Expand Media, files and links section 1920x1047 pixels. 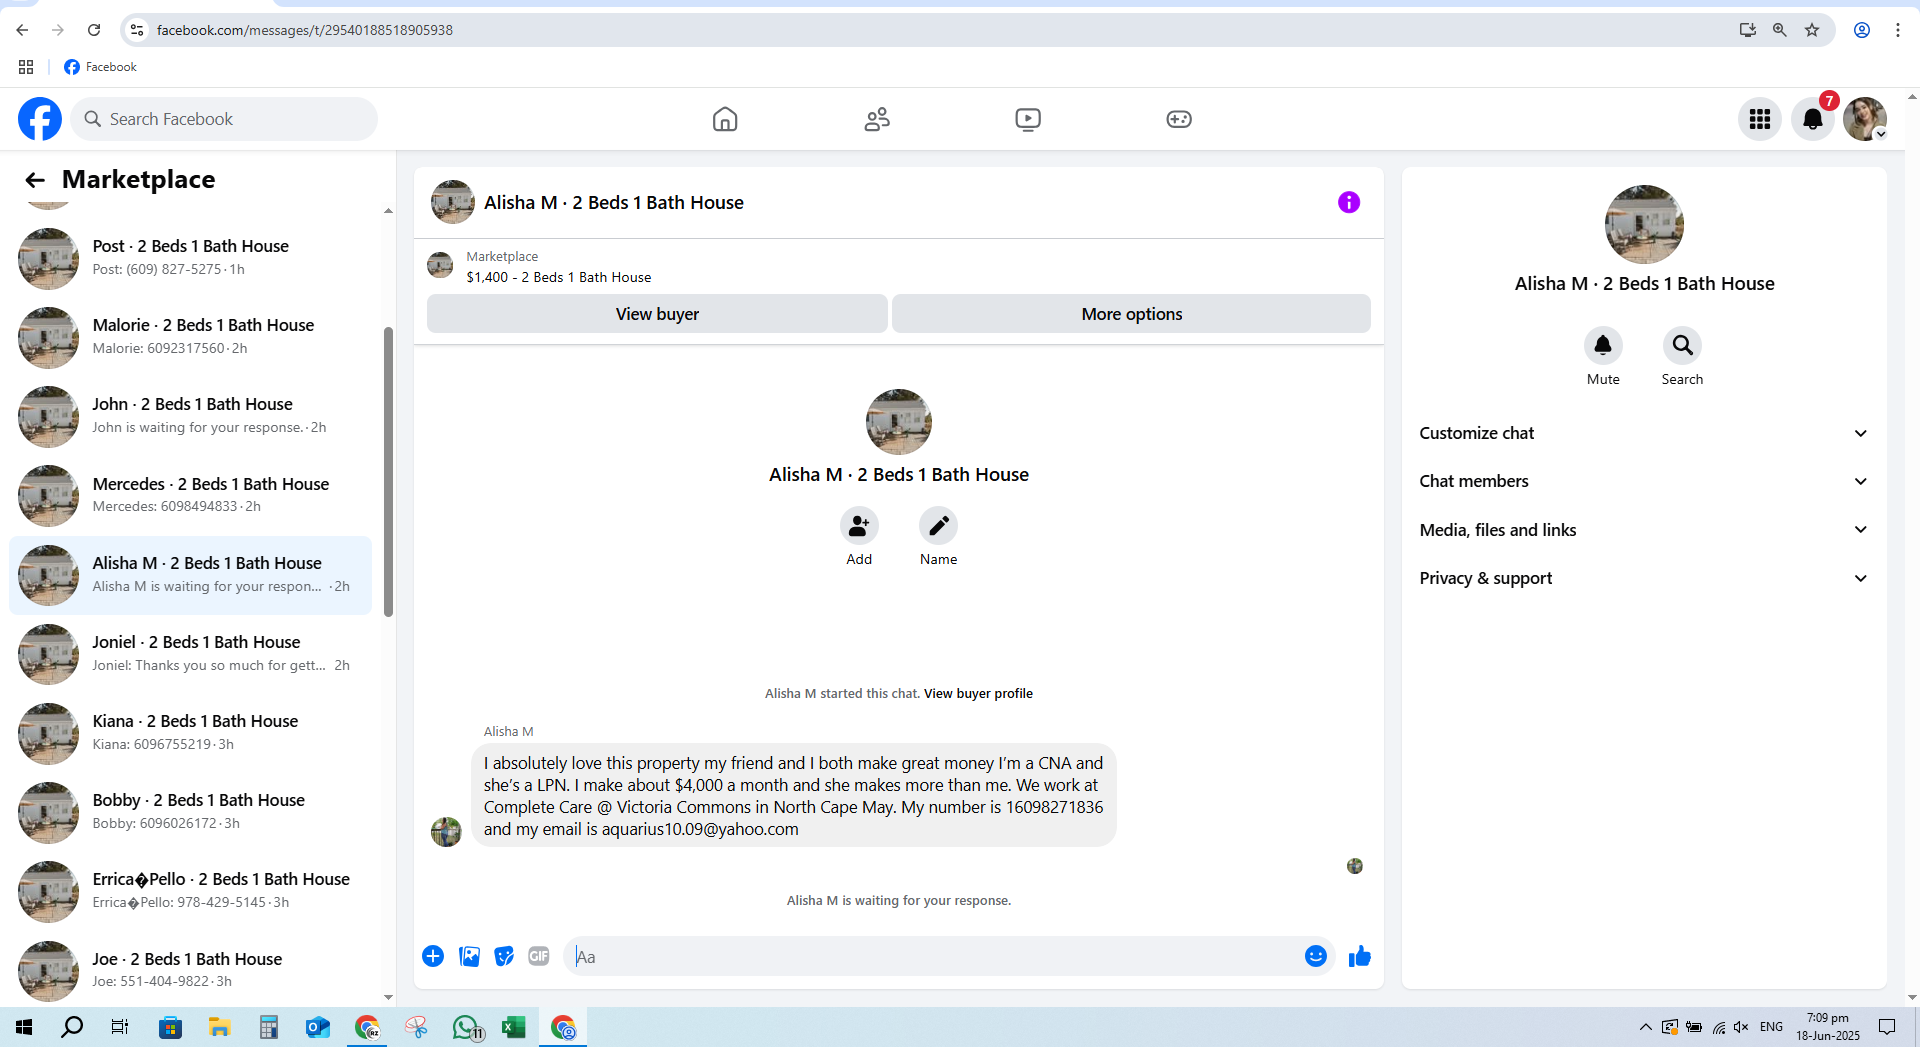(1644, 530)
